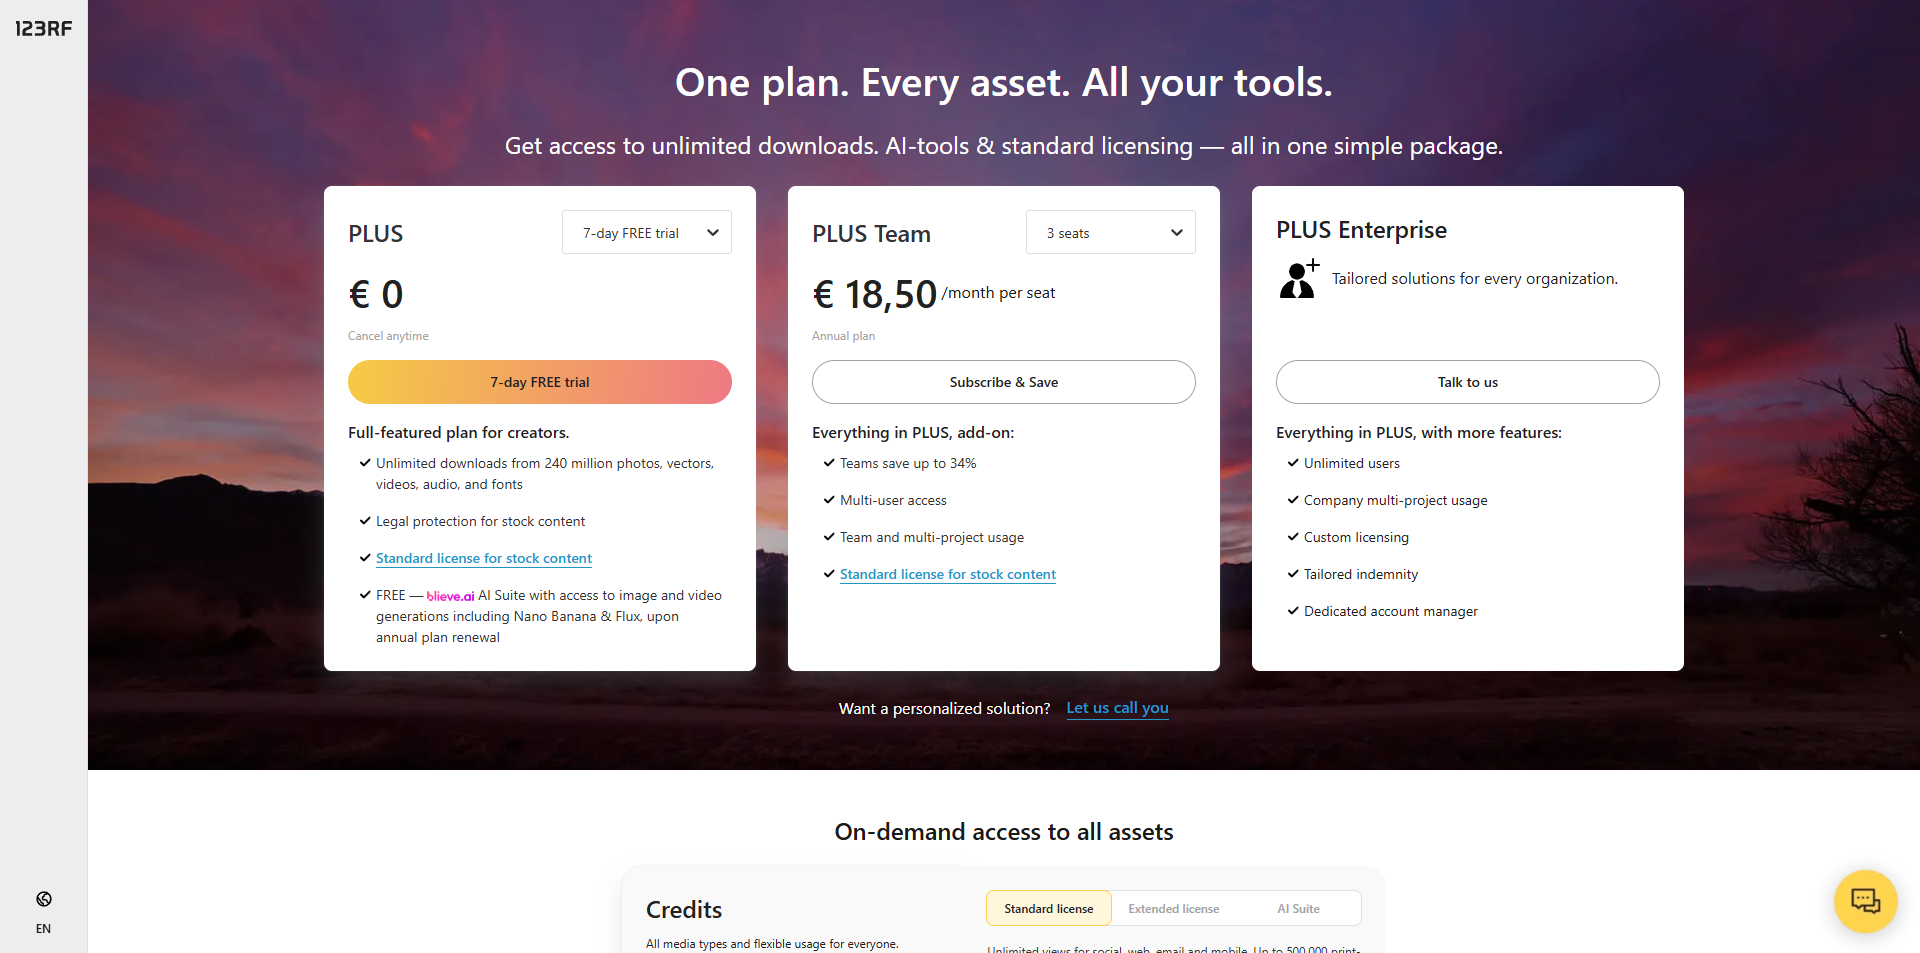Open PLUS Standard license for stock content link

(484, 558)
